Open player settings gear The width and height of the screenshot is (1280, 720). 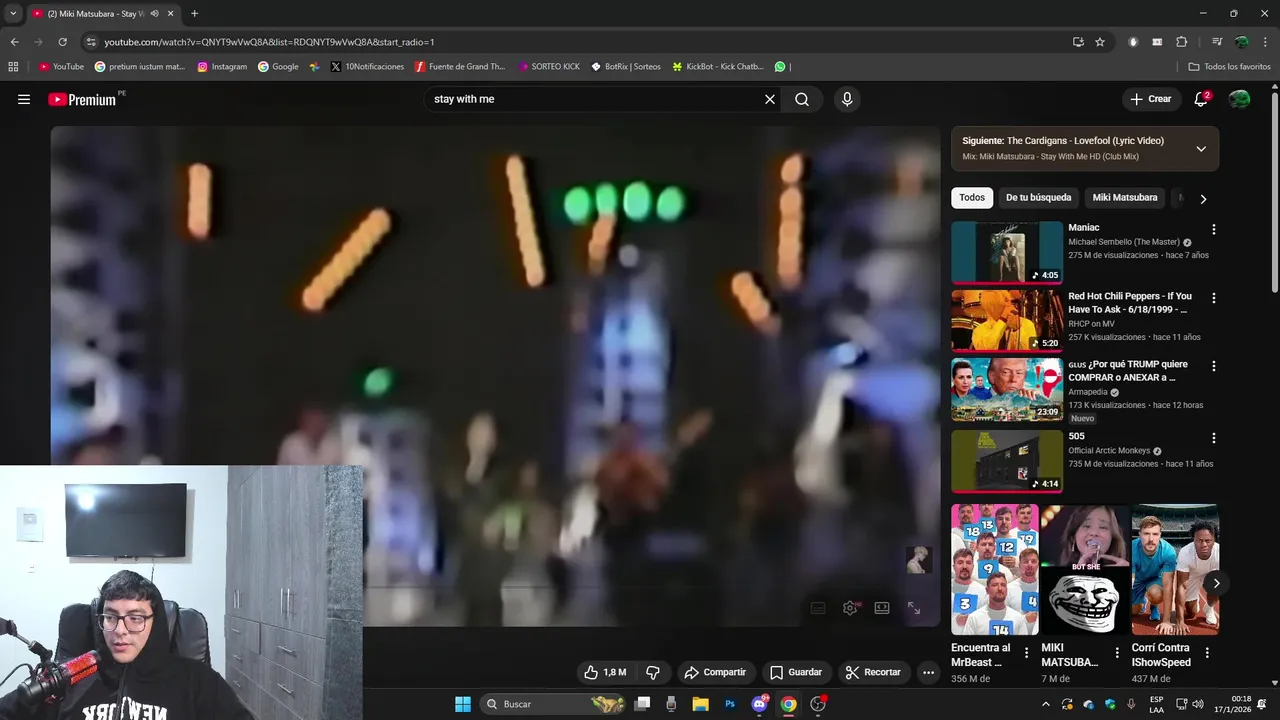[850, 608]
